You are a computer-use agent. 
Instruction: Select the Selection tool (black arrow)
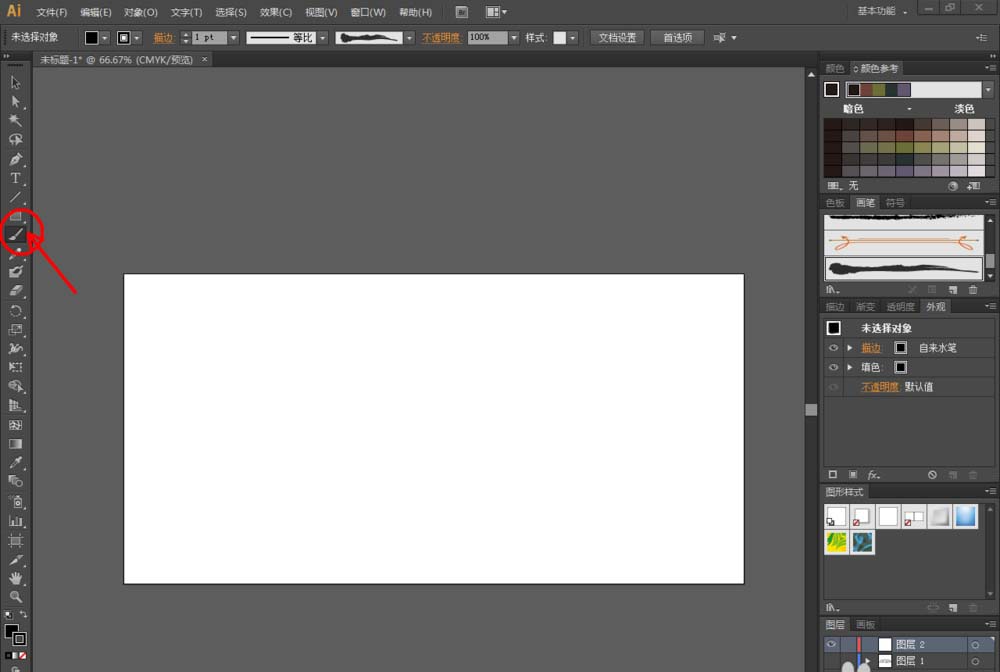click(x=15, y=82)
